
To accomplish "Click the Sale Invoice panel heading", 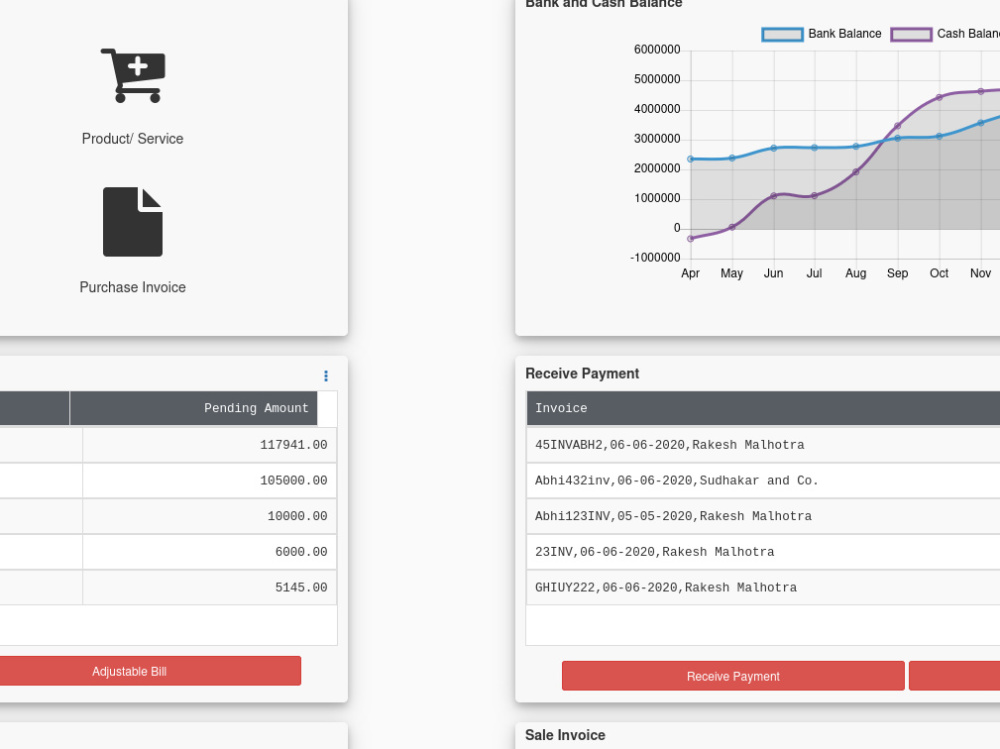I will tap(565, 735).
